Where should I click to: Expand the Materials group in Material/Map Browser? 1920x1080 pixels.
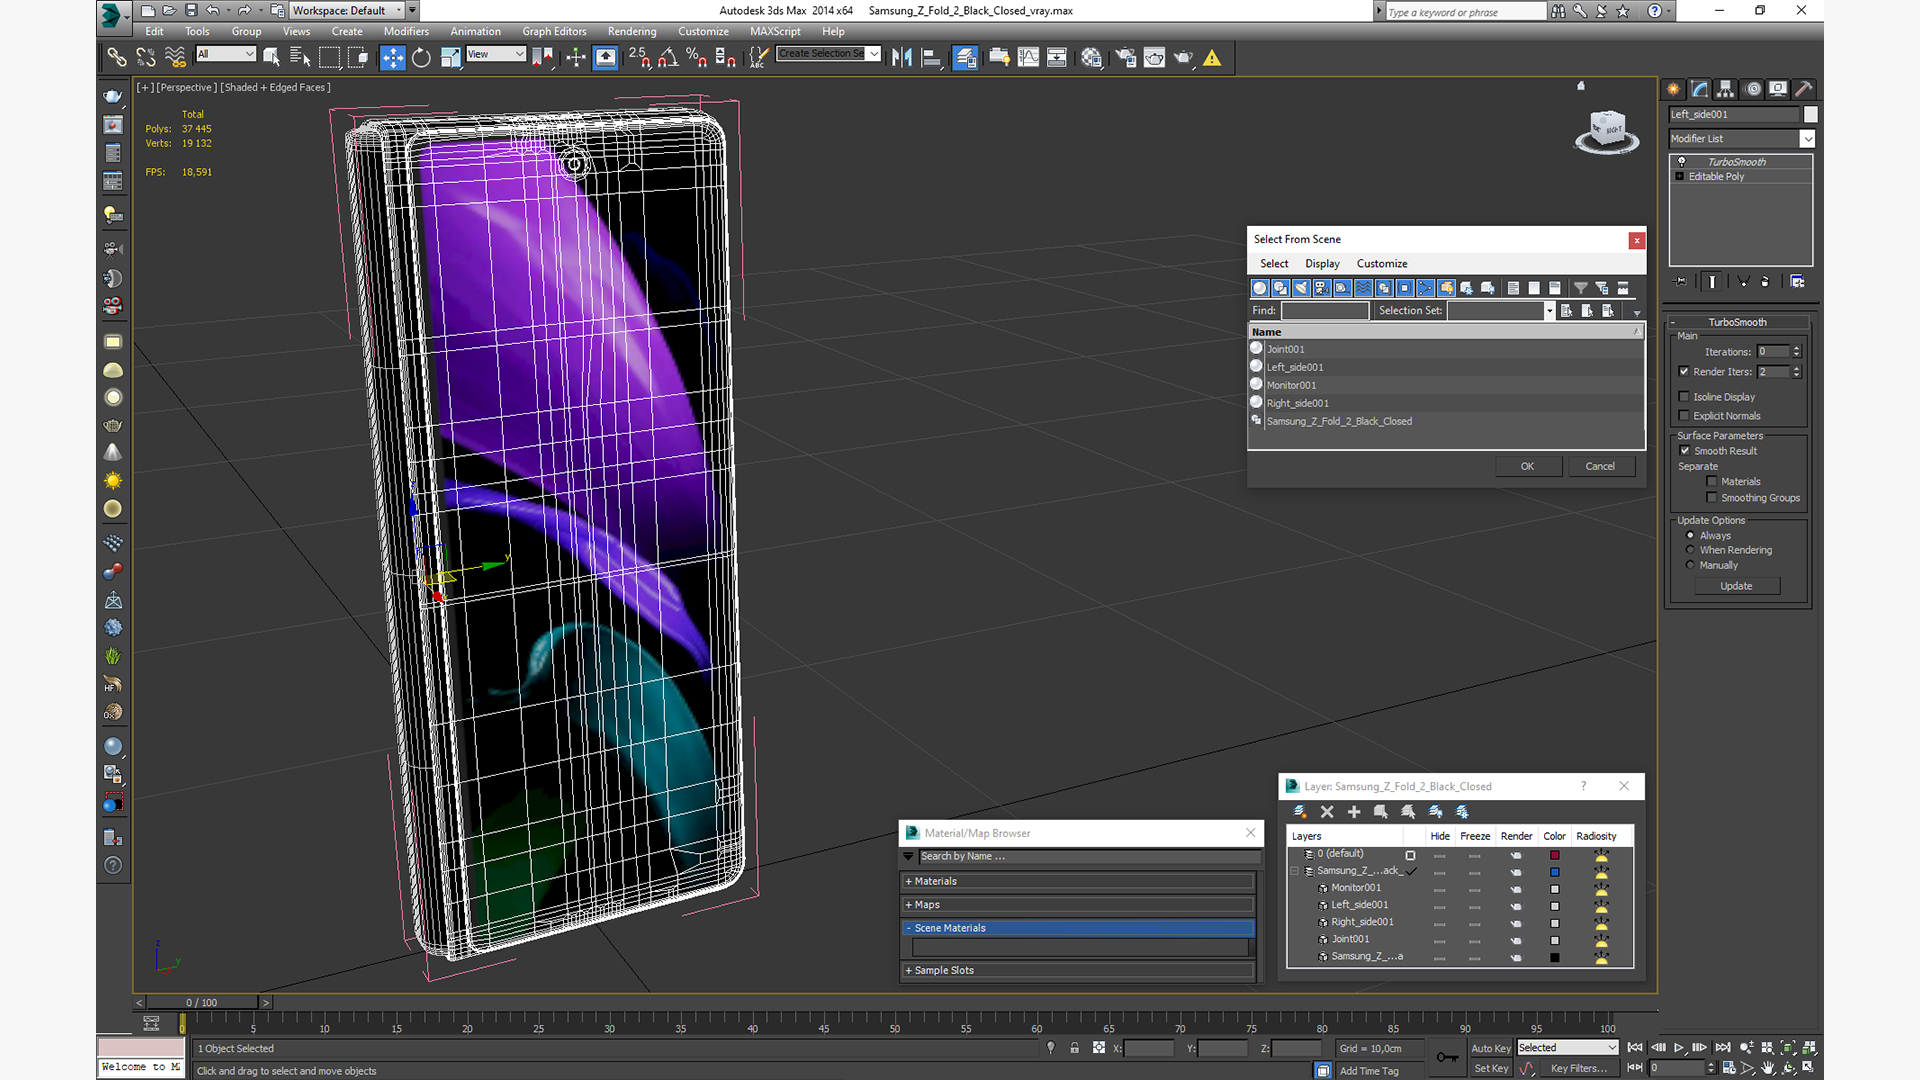(1079, 881)
